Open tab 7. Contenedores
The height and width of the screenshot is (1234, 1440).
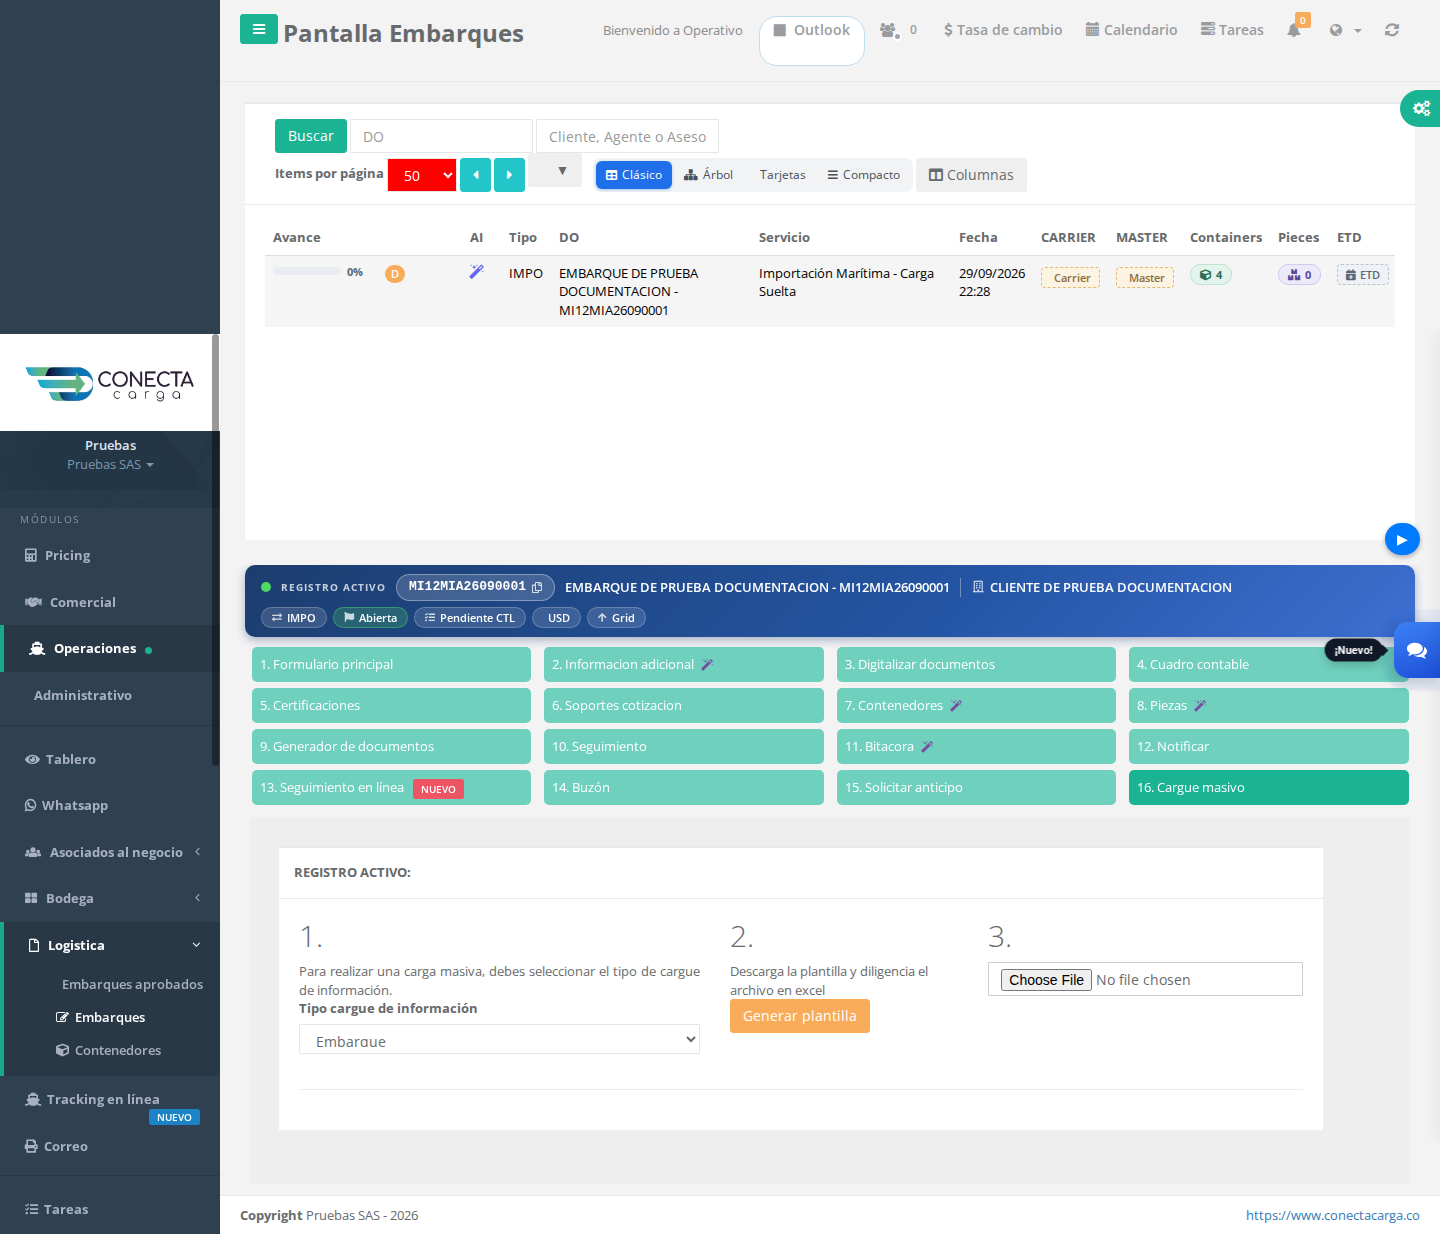click(976, 705)
